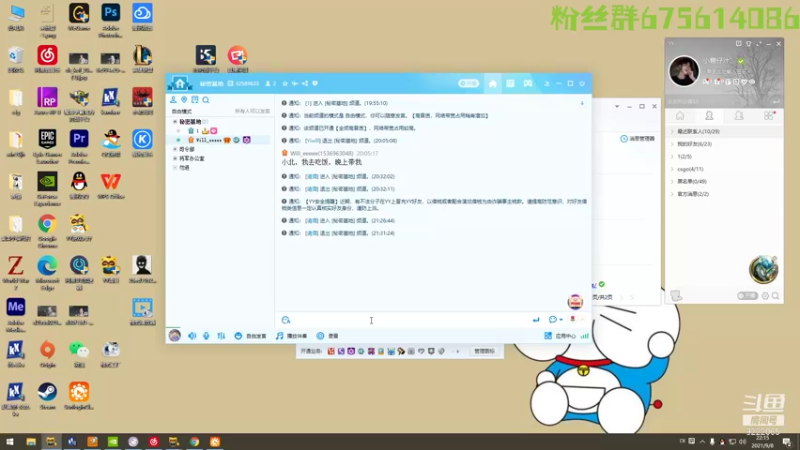The height and width of the screenshot is (450, 800).
Task: Click the location pin icon above channel tree
Action: tap(184, 100)
